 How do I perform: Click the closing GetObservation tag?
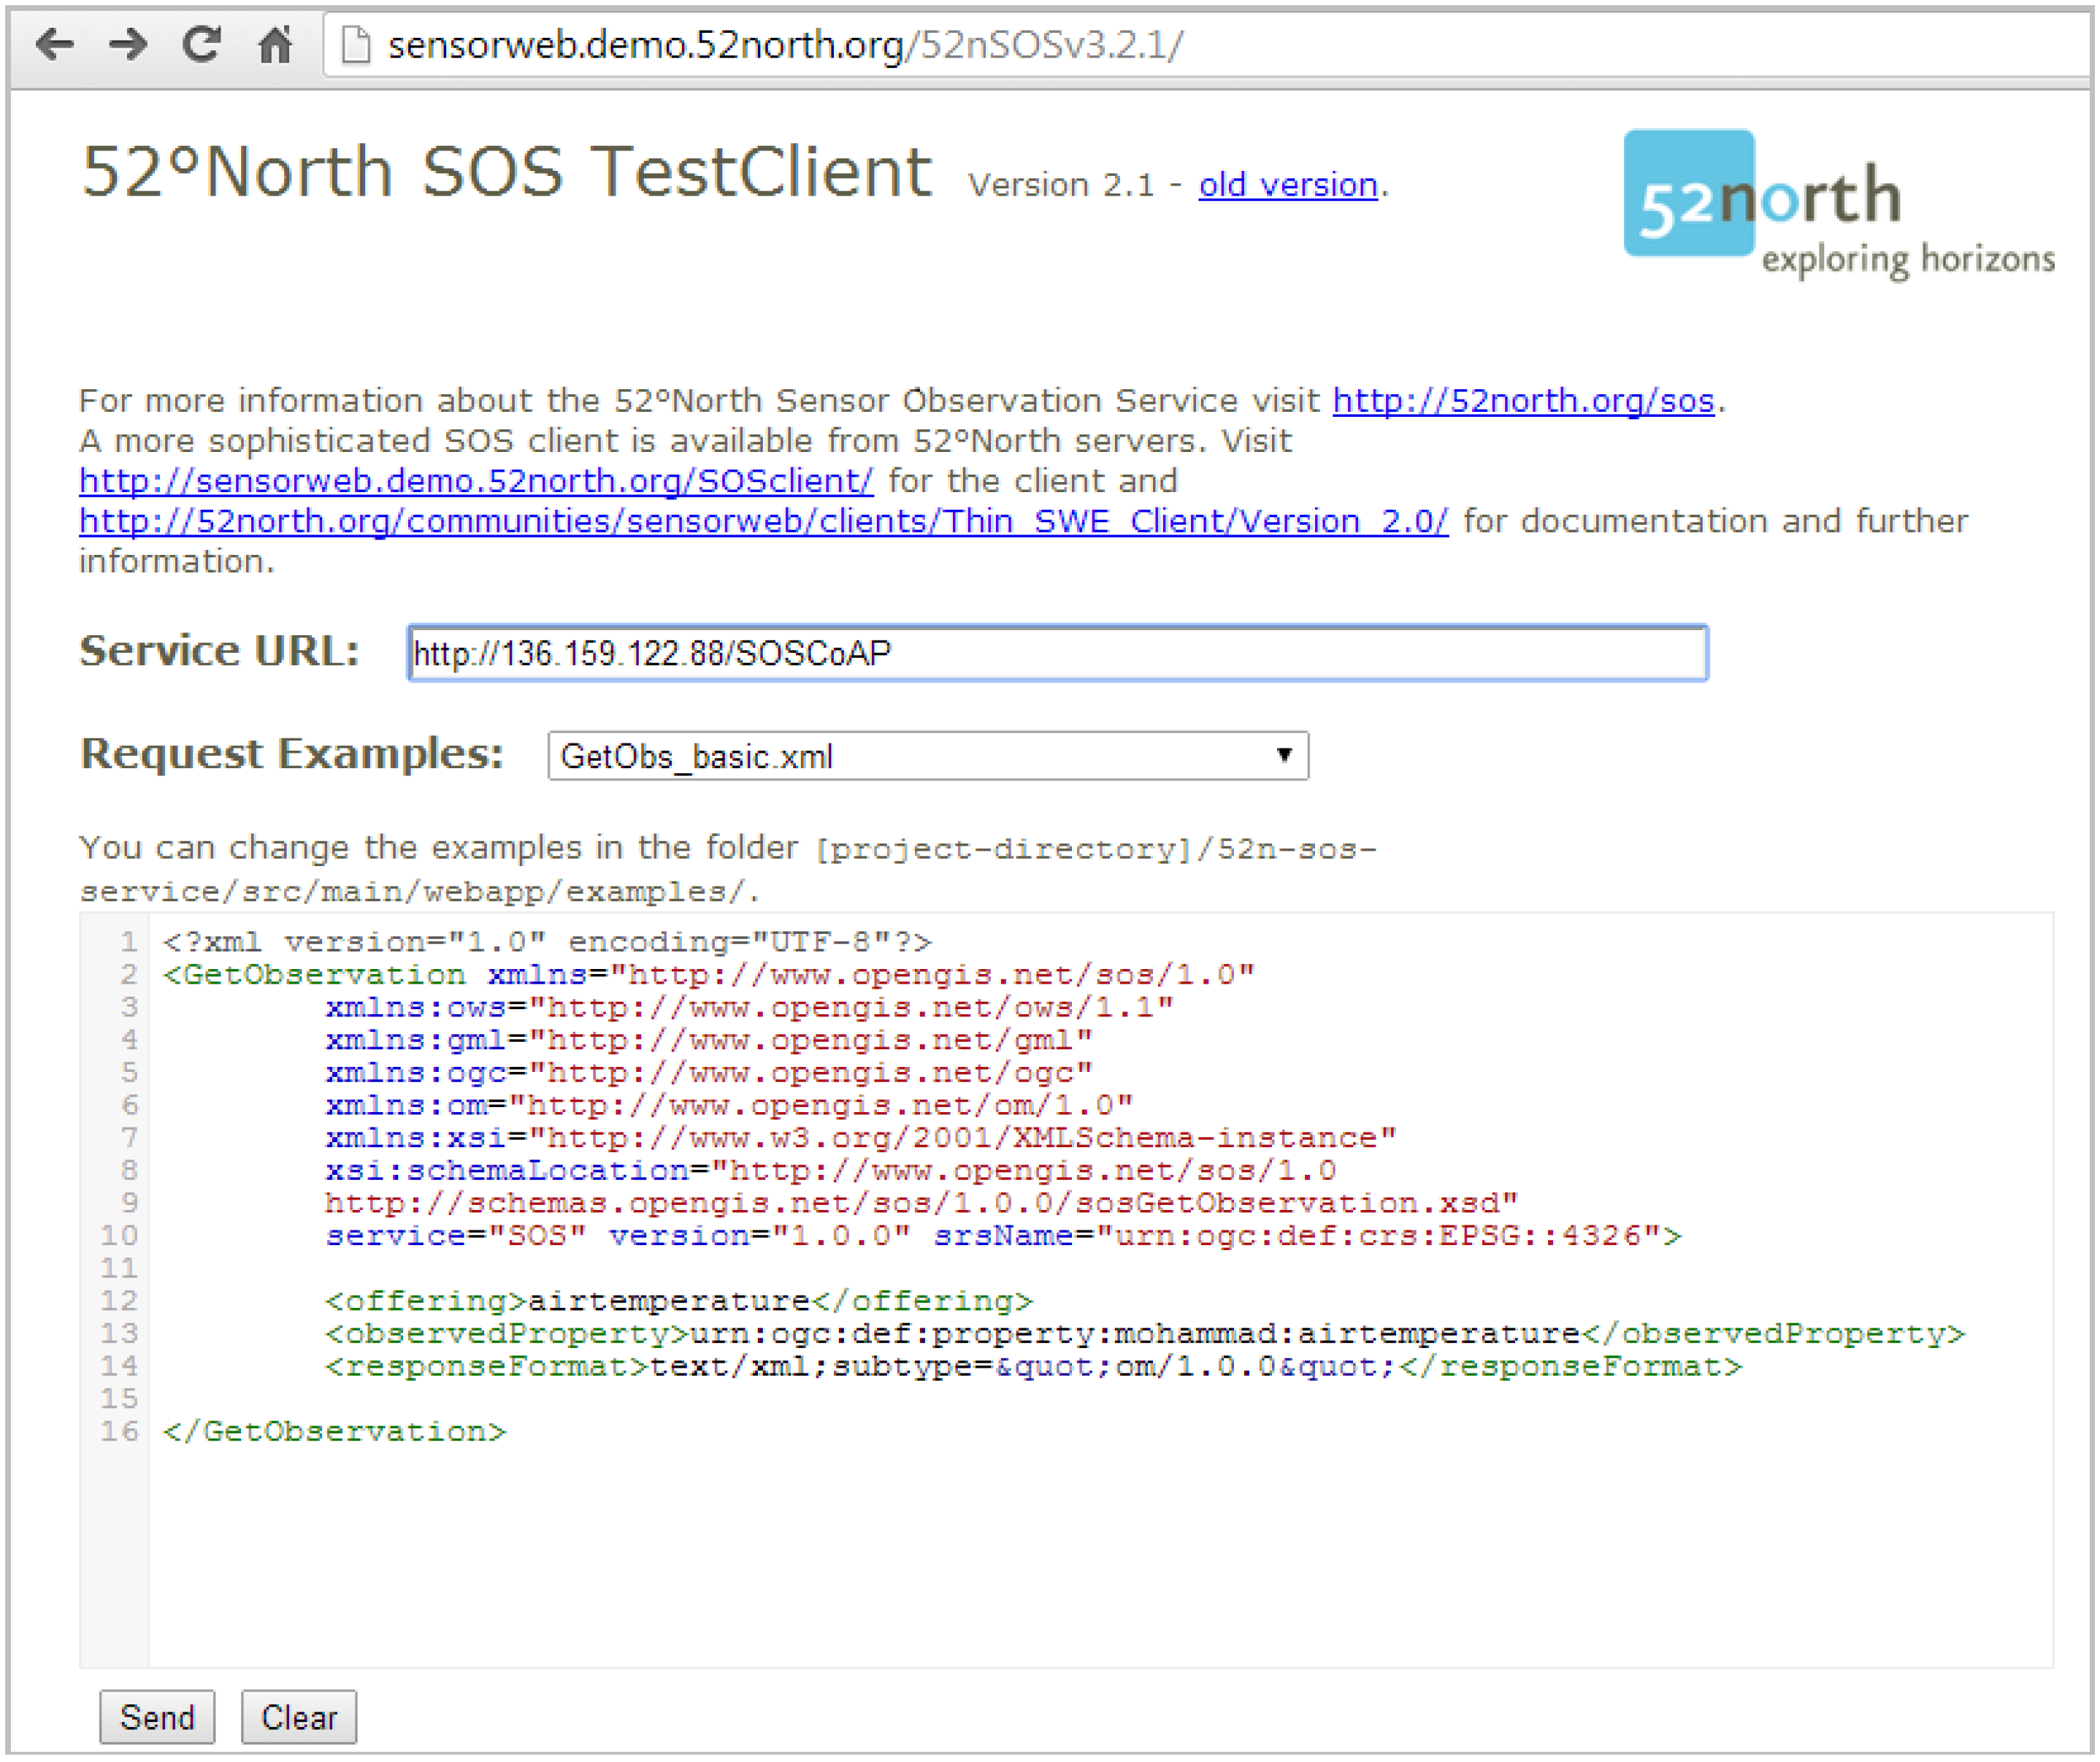click(335, 1432)
